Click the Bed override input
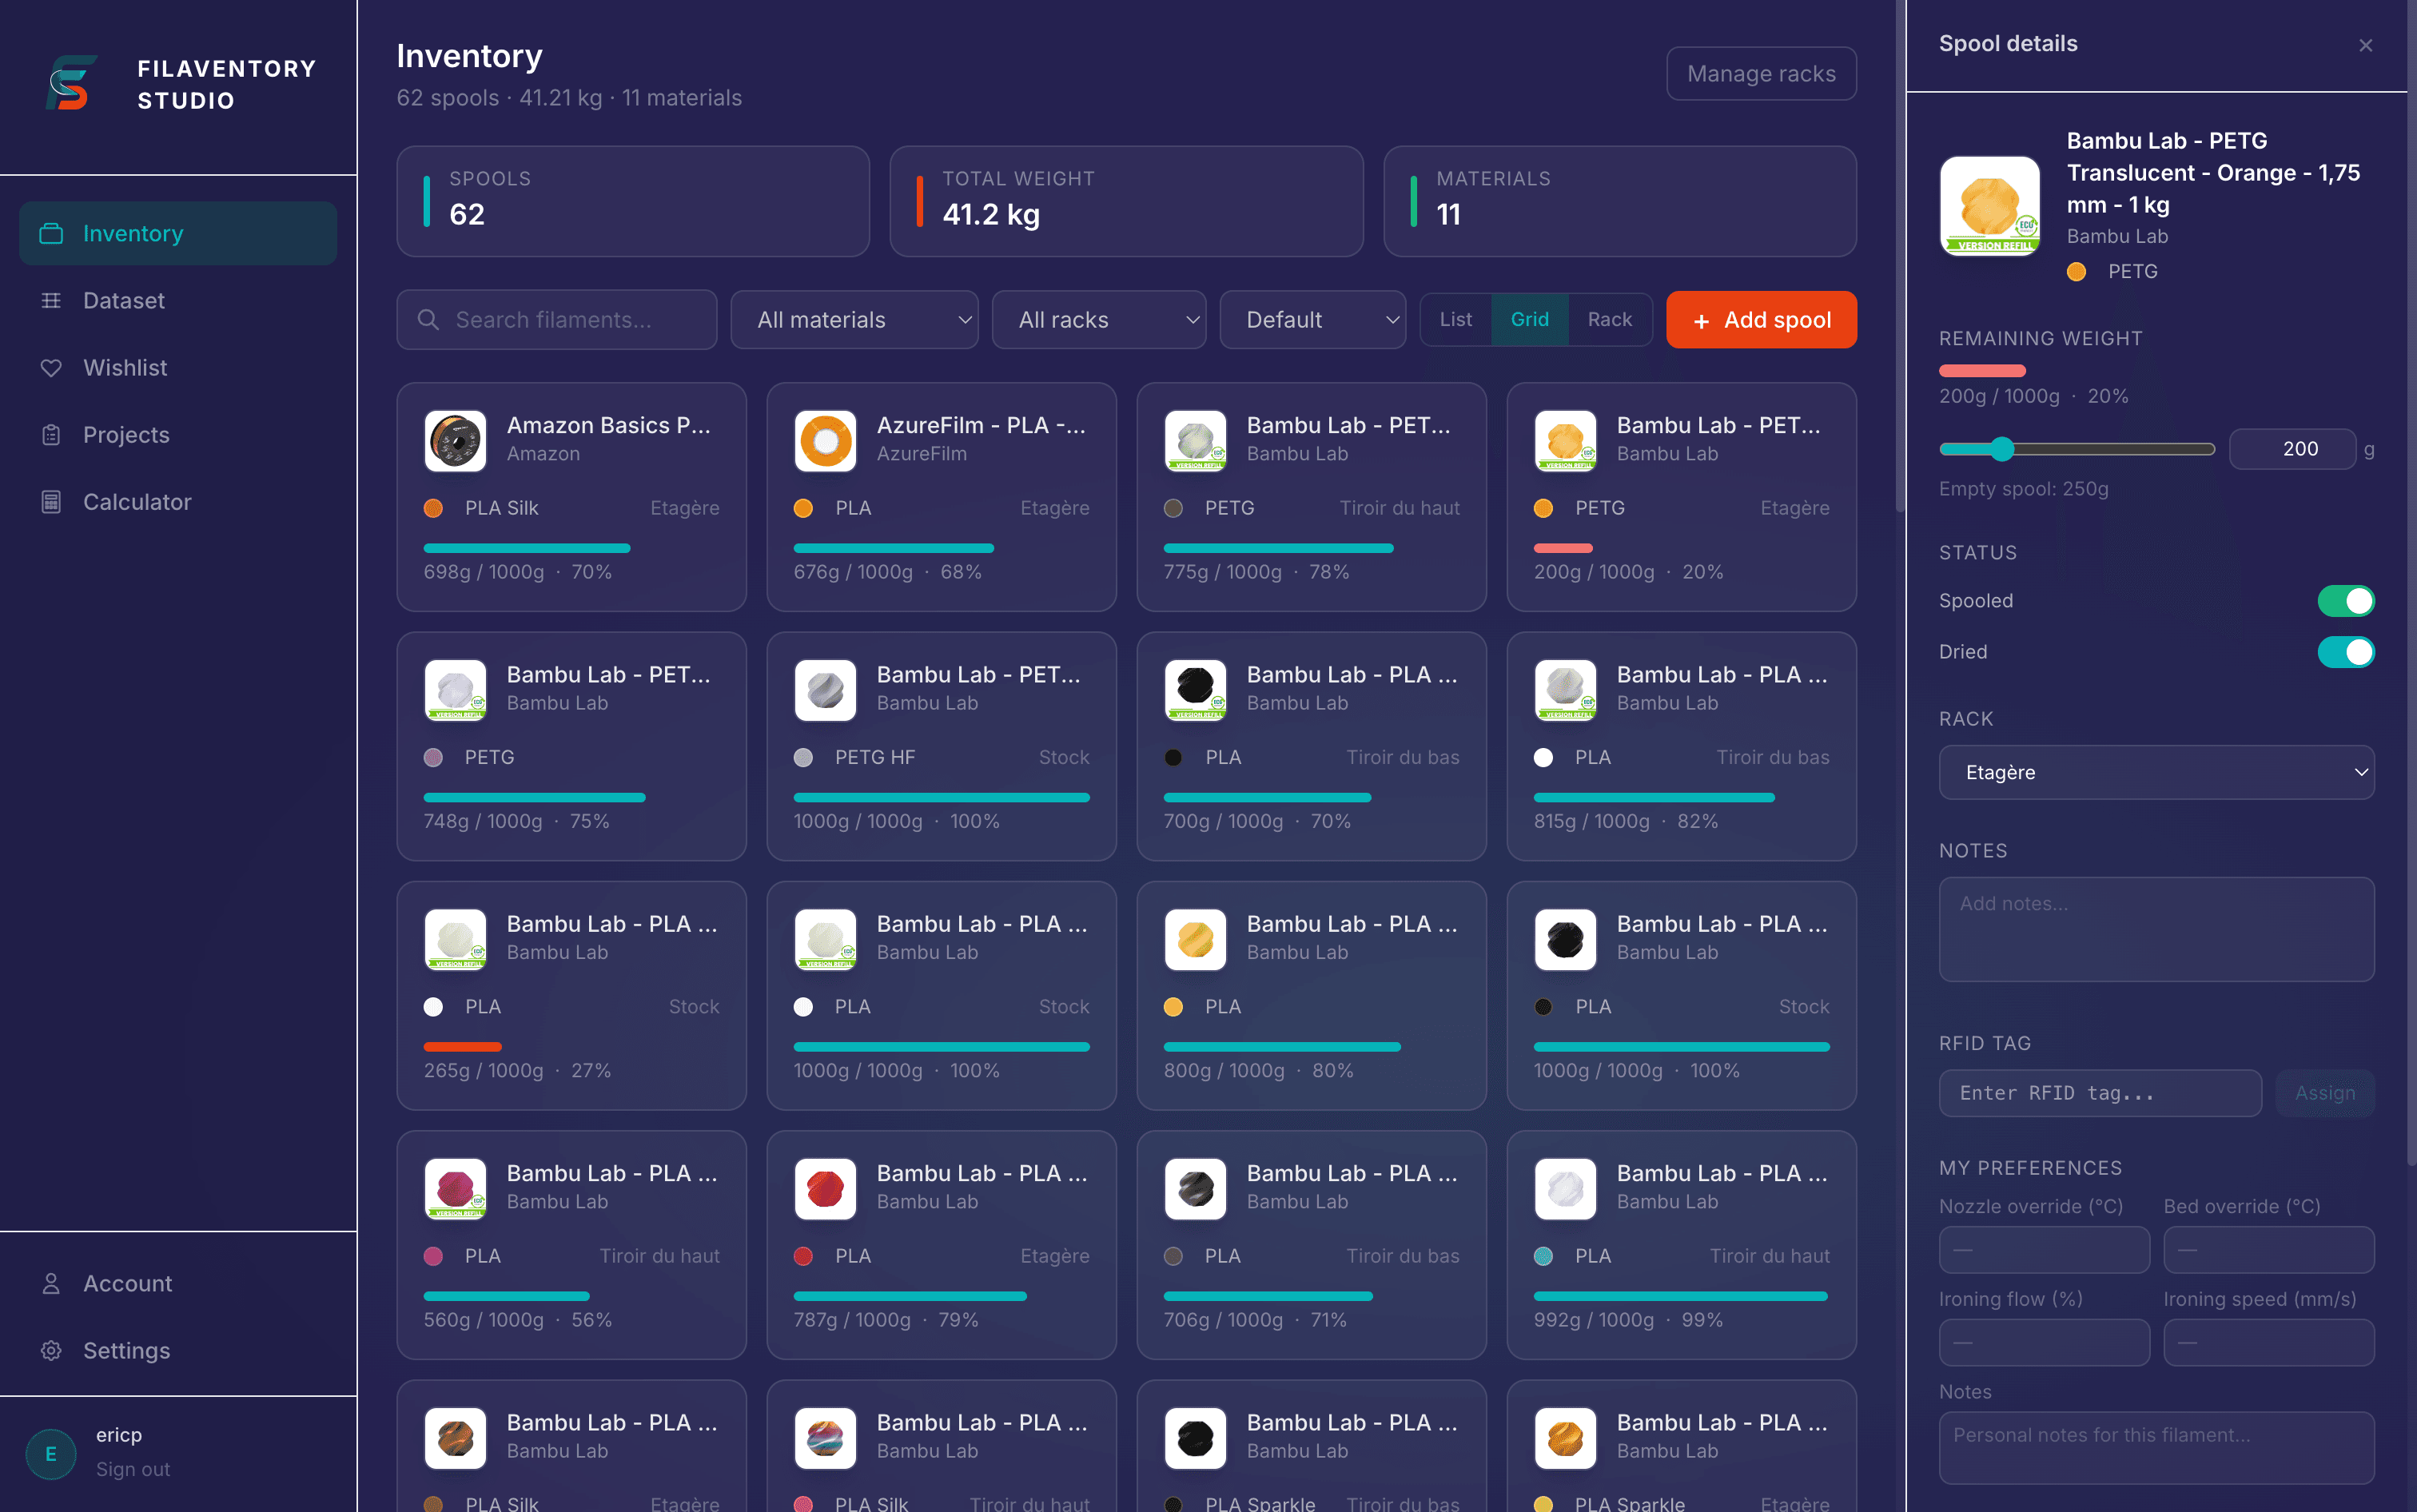 click(x=2268, y=1249)
